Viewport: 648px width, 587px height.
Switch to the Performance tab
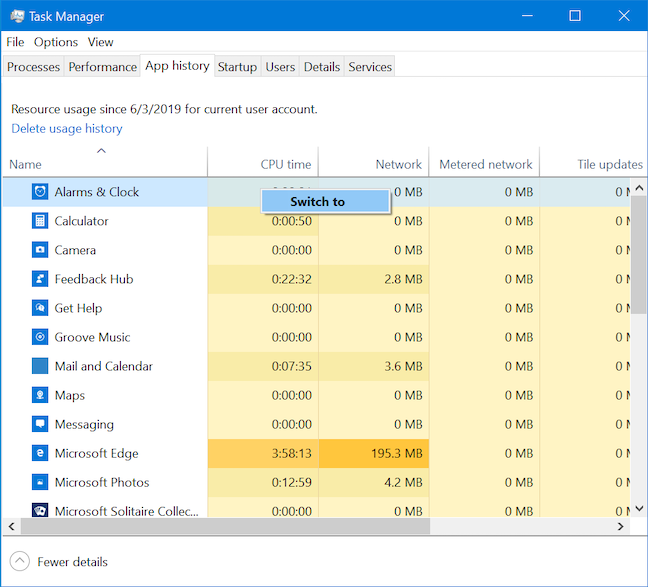102,67
